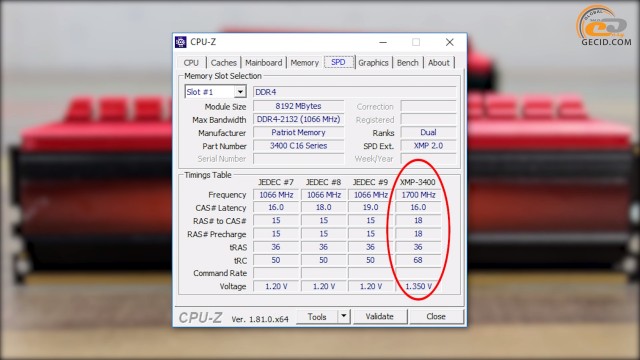The height and width of the screenshot is (360, 640).
Task: Click the CPU-Z application icon in title bar
Action: tap(181, 42)
